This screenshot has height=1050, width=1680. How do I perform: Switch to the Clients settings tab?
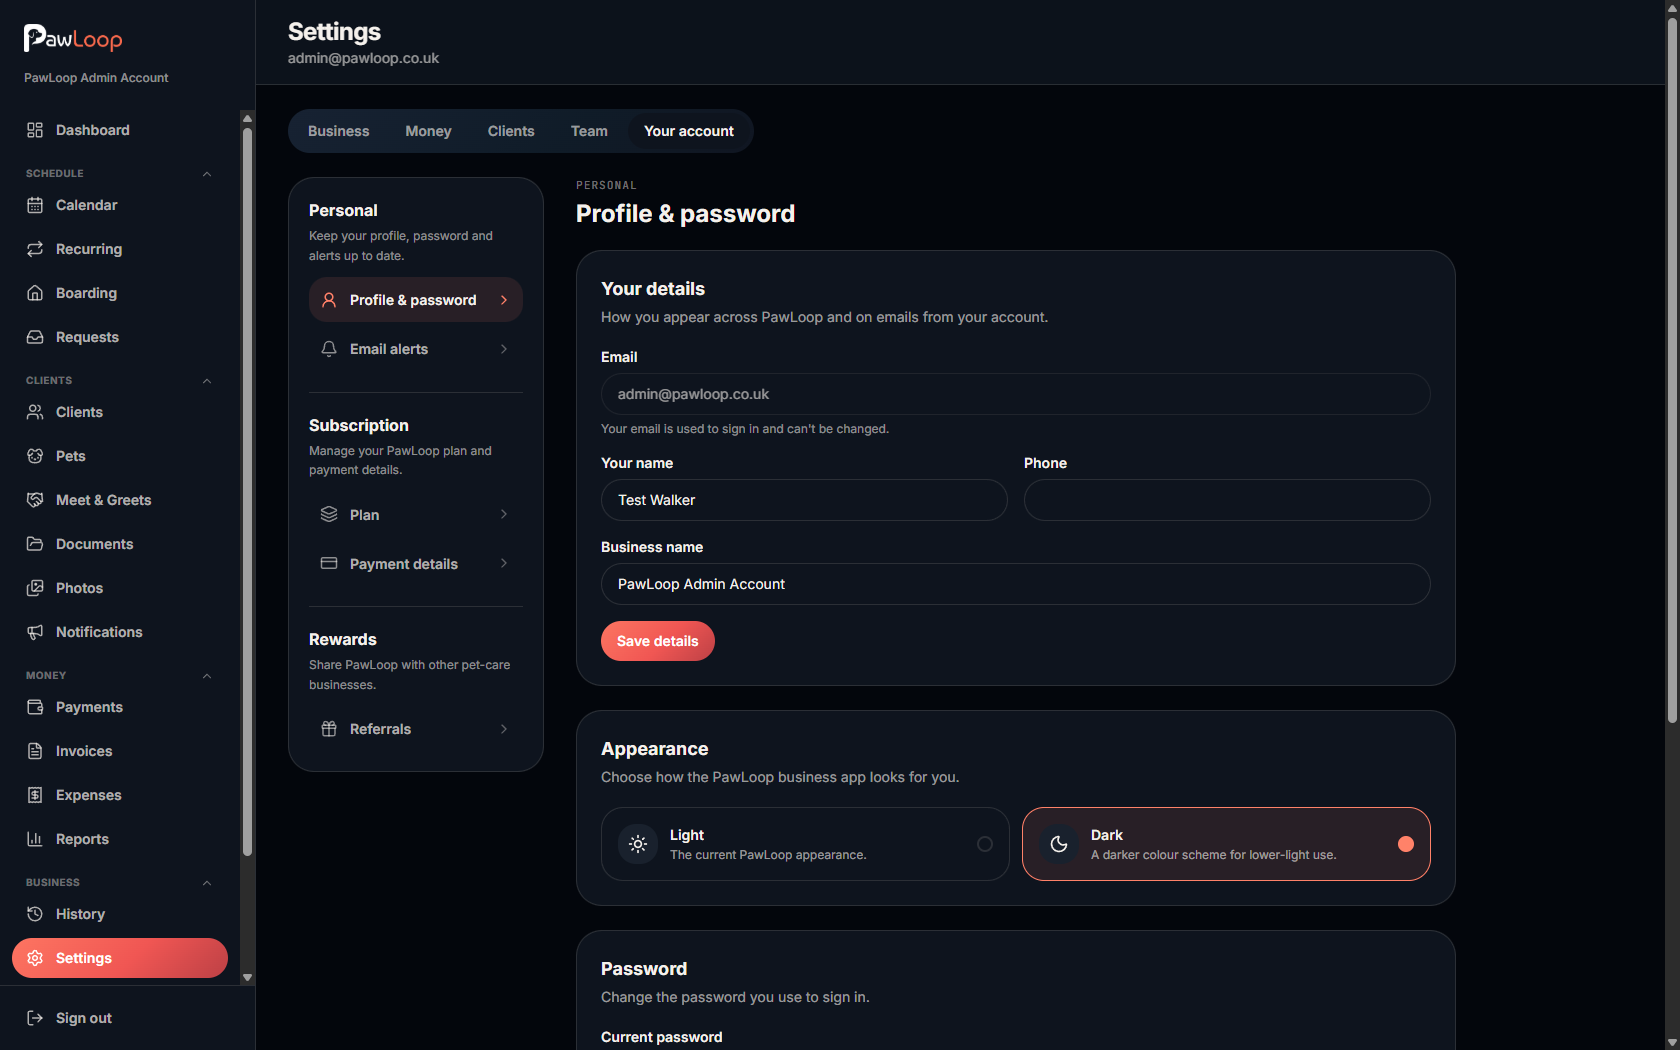511,131
